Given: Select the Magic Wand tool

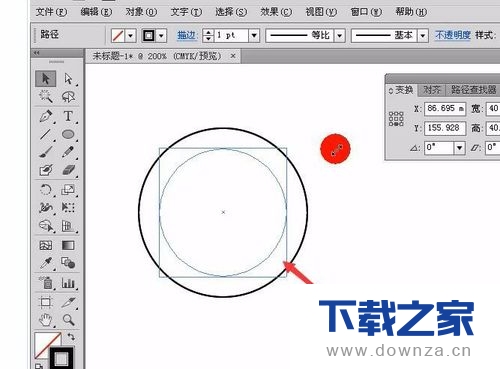Looking at the screenshot, I should 46,97.
